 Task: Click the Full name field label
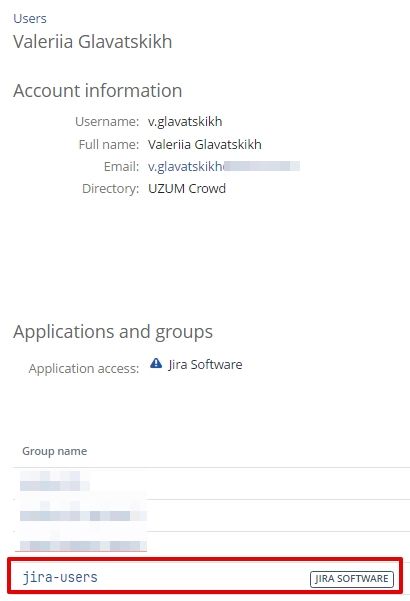pyautogui.click(x=109, y=144)
